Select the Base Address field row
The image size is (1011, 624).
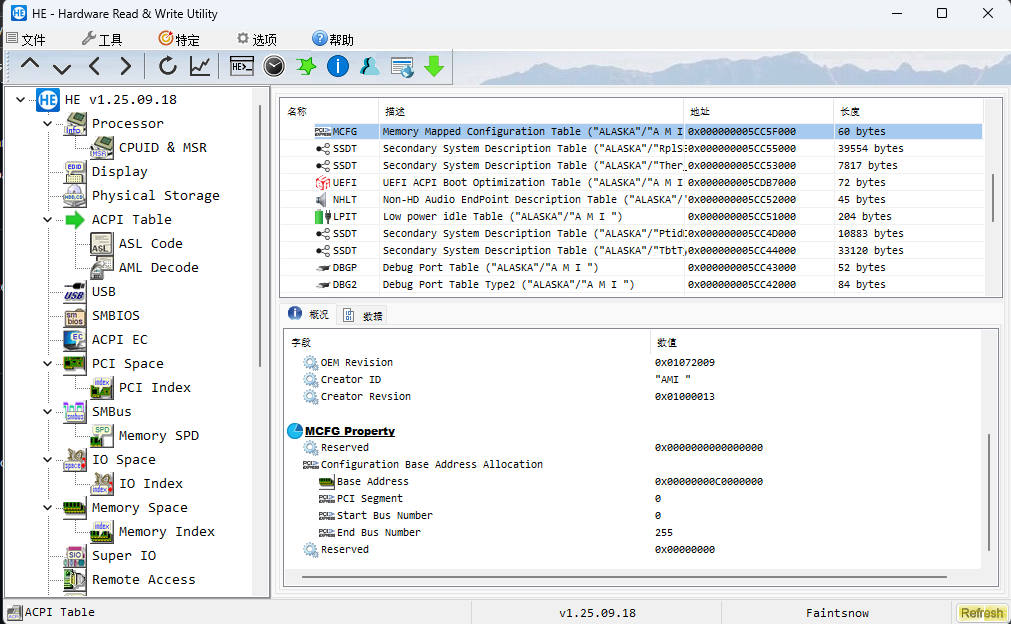click(632, 482)
